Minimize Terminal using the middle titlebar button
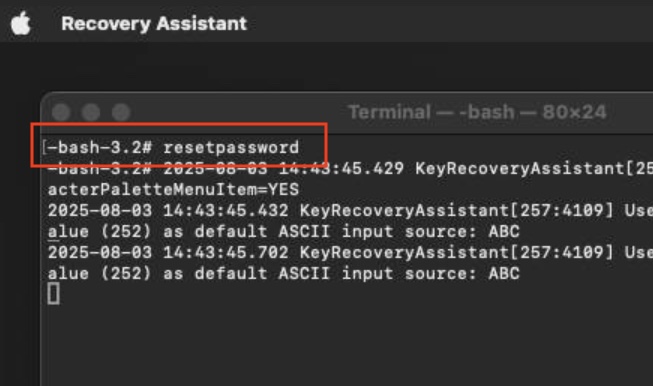Image resolution: width=653 pixels, height=386 pixels. point(91,112)
